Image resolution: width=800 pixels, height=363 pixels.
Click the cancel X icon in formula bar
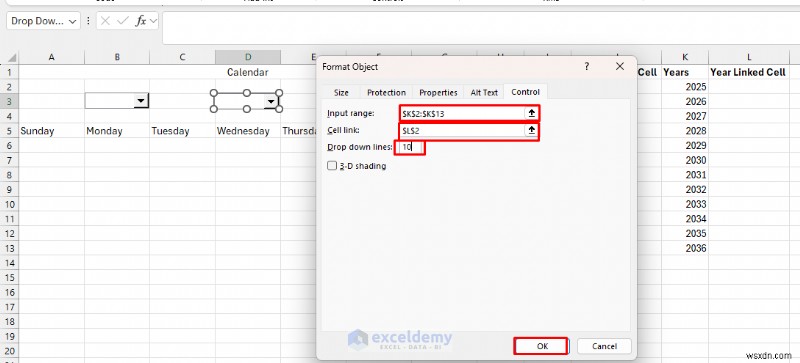pyautogui.click(x=105, y=21)
